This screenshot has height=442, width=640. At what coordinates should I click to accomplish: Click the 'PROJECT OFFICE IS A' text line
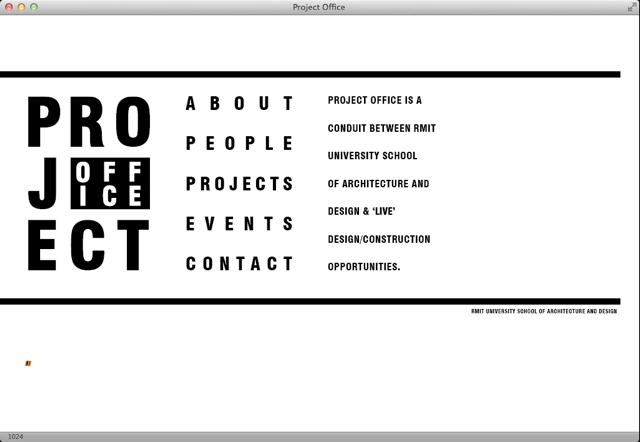(375, 100)
